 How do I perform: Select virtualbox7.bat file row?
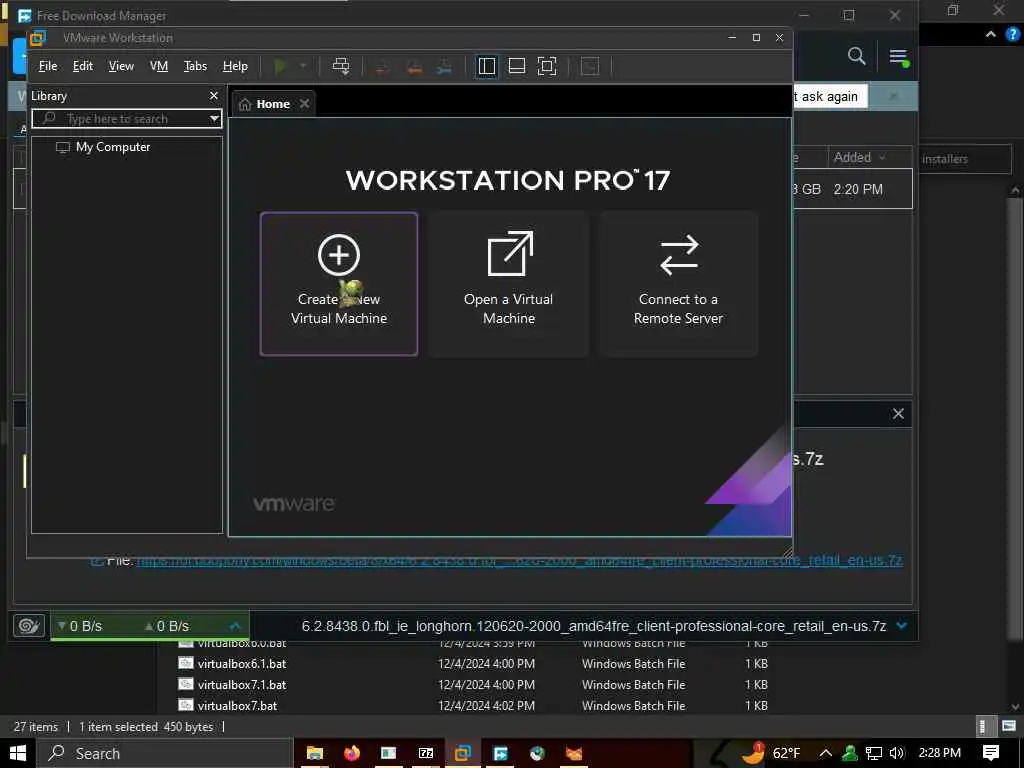coord(473,705)
